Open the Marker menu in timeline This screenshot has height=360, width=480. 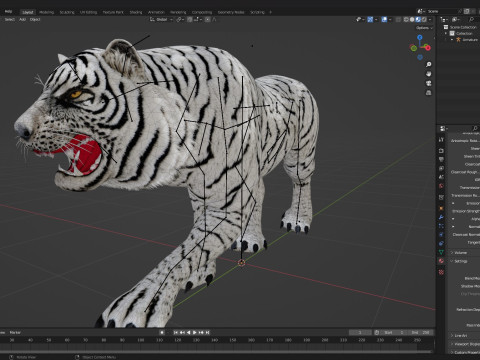[x=15, y=332]
